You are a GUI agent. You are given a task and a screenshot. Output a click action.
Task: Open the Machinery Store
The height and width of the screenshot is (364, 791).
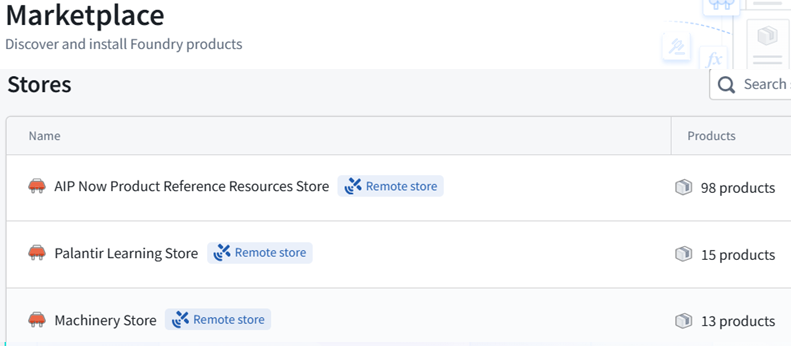coord(105,320)
